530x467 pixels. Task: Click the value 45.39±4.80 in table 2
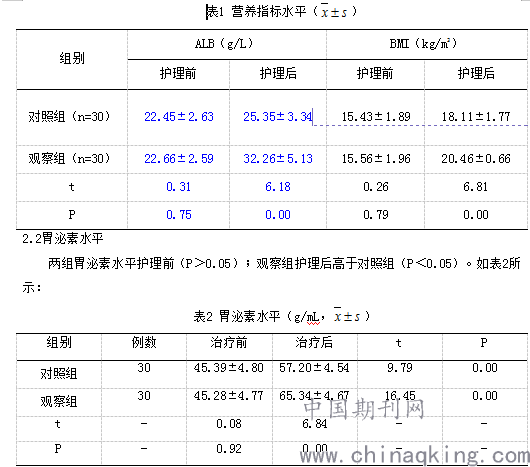point(229,368)
